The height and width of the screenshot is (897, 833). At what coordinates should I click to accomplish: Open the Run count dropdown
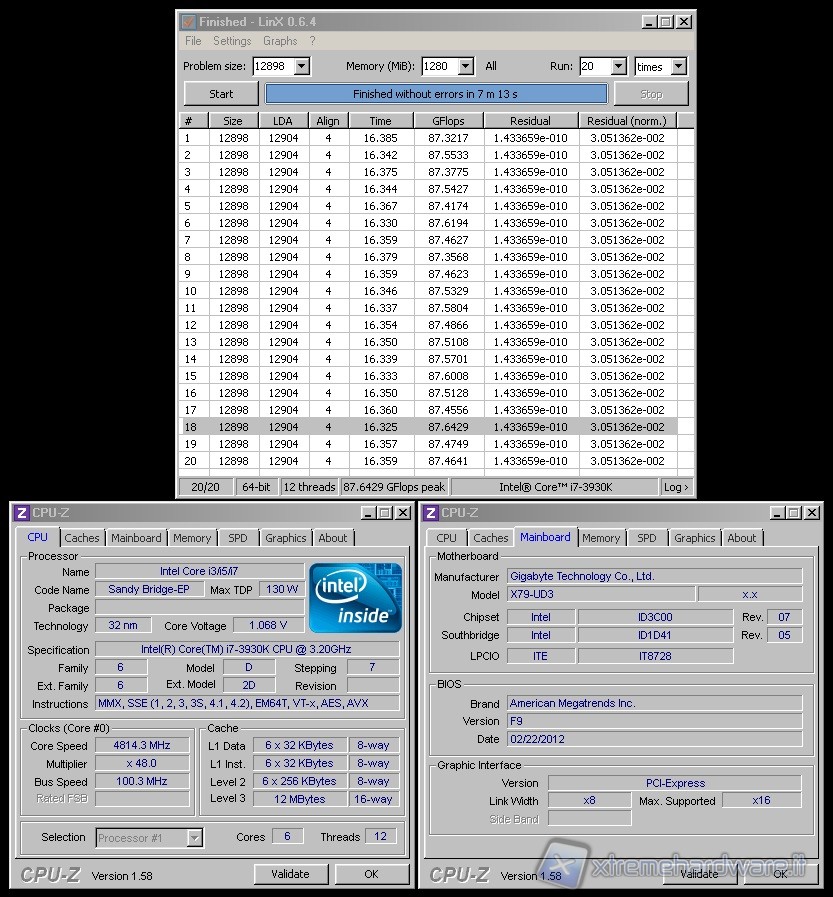617,67
